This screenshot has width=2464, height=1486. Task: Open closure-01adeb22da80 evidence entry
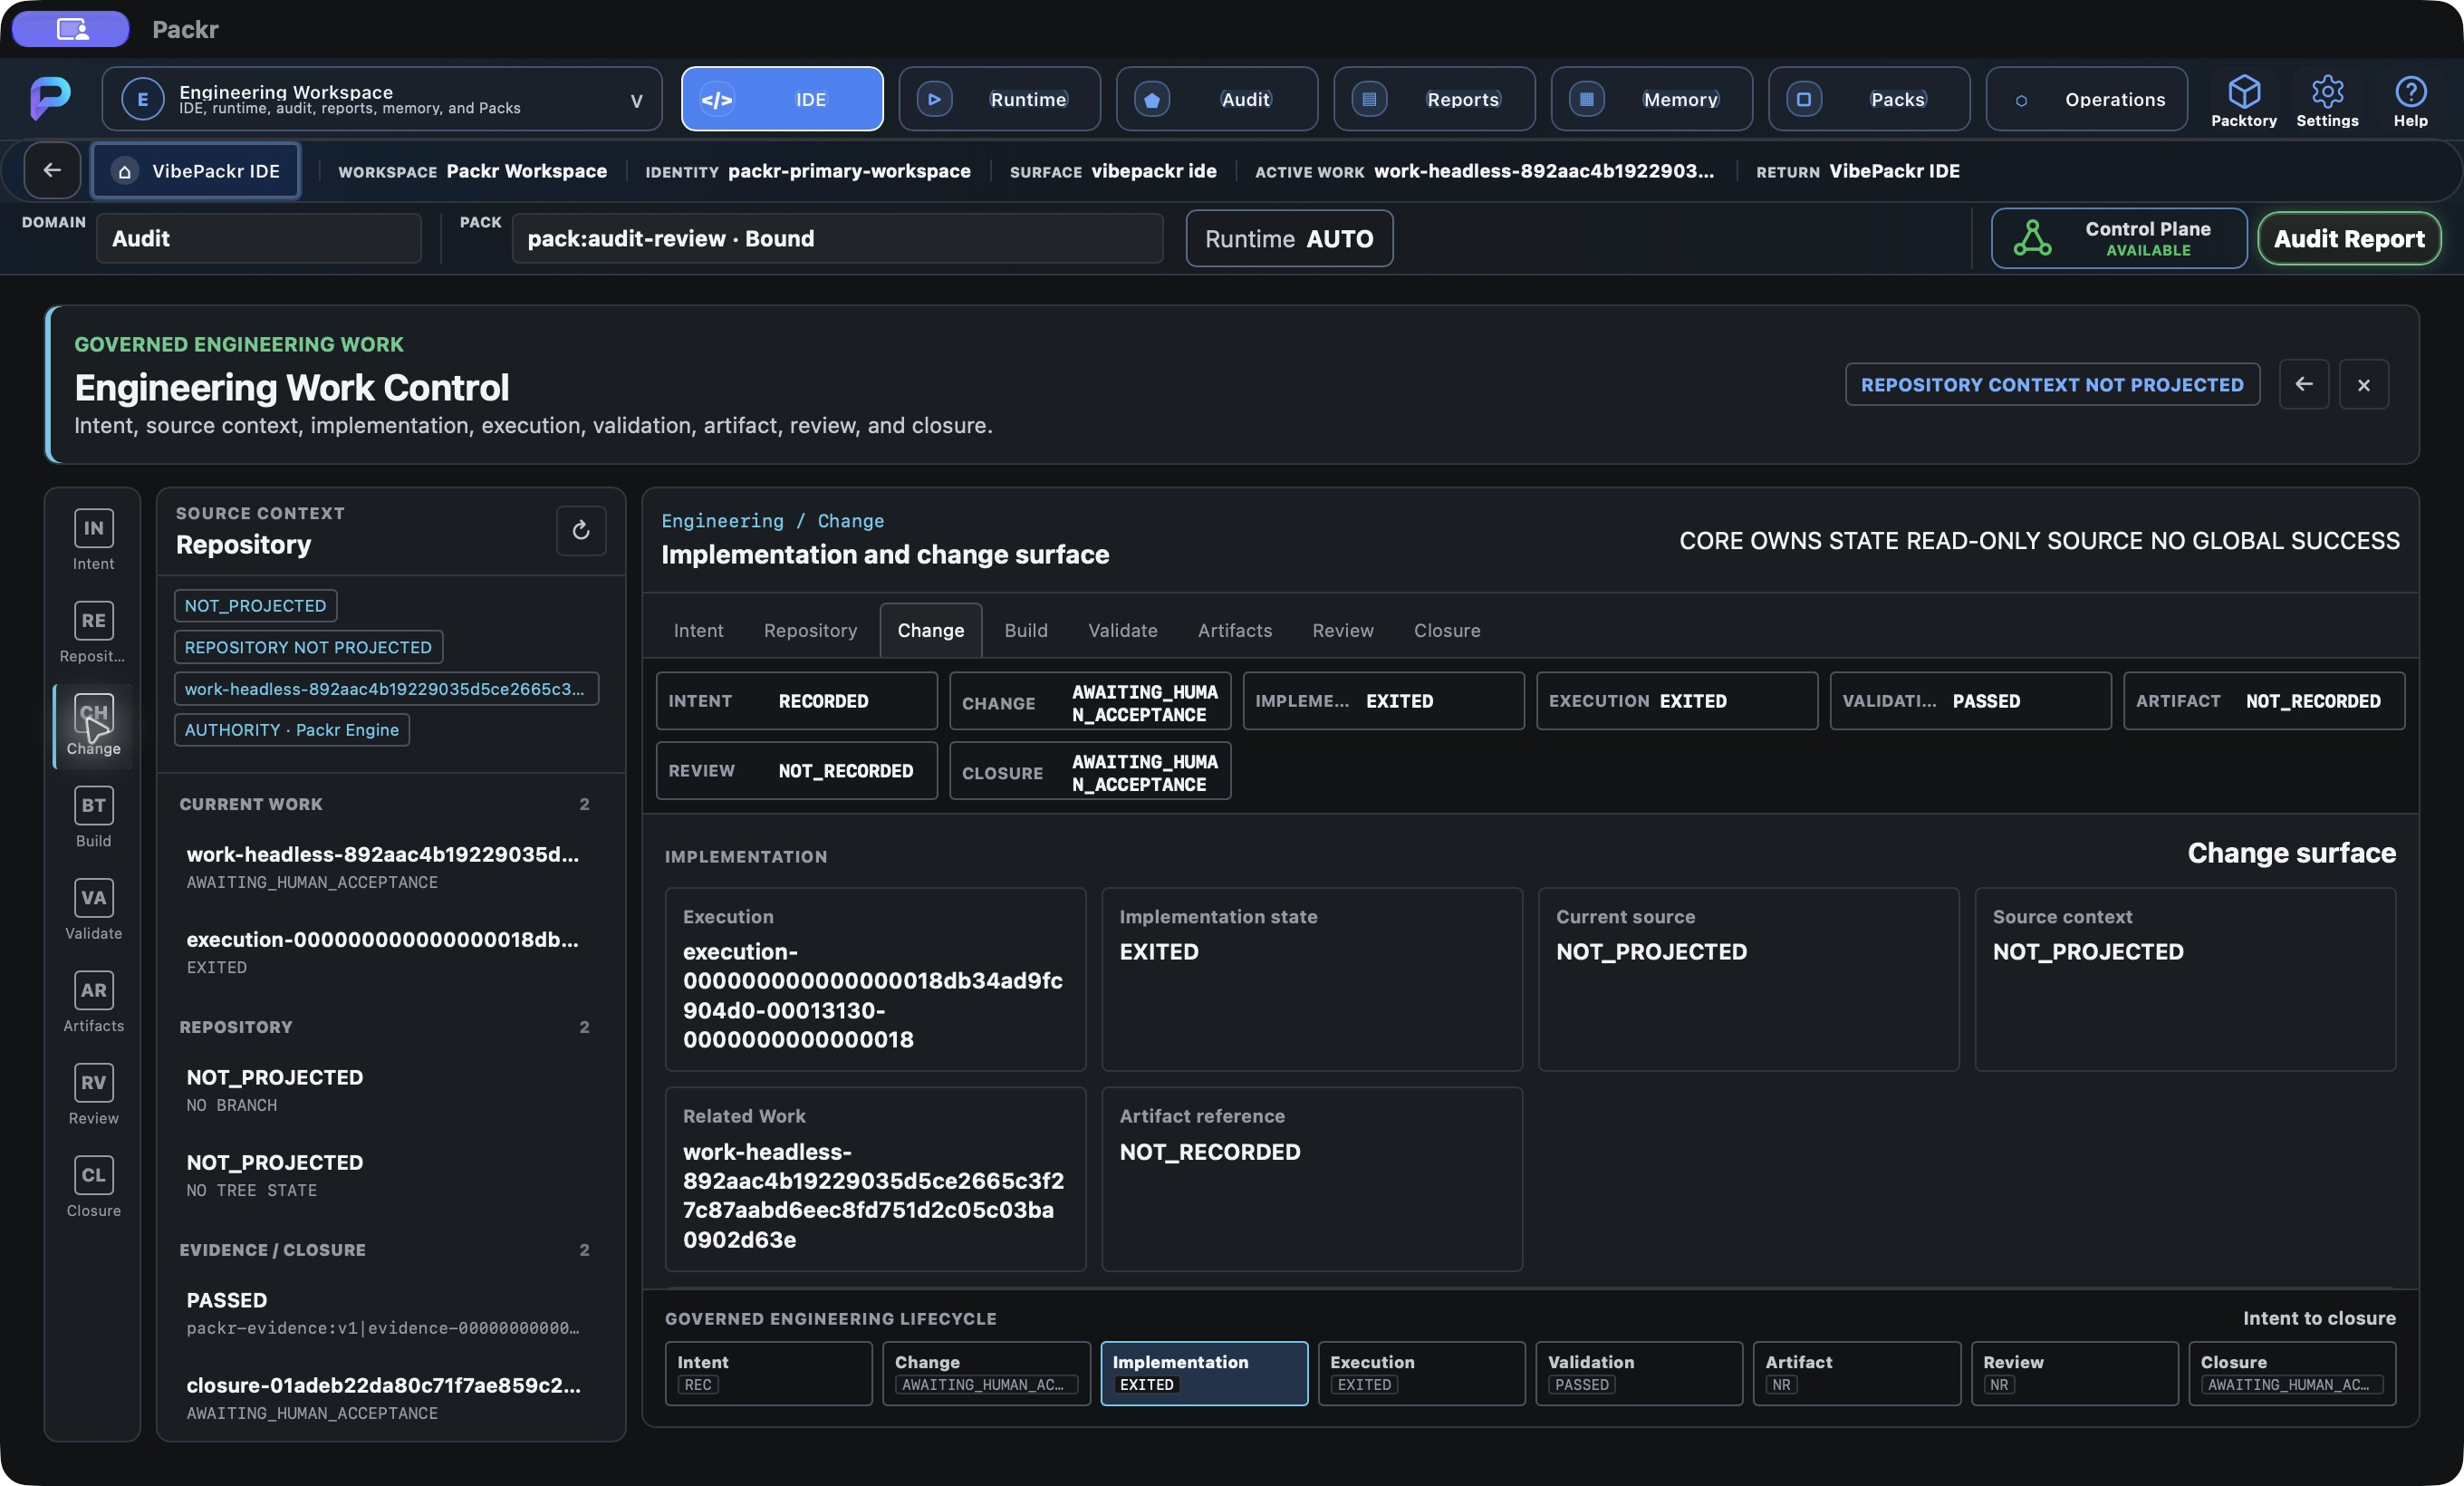(x=385, y=1398)
